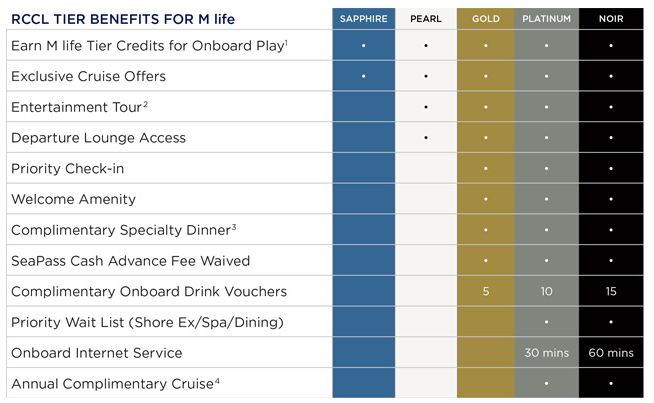The image size is (654, 403).
Task: Select the Priority Check-in benefit label
Action: [x=67, y=169]
